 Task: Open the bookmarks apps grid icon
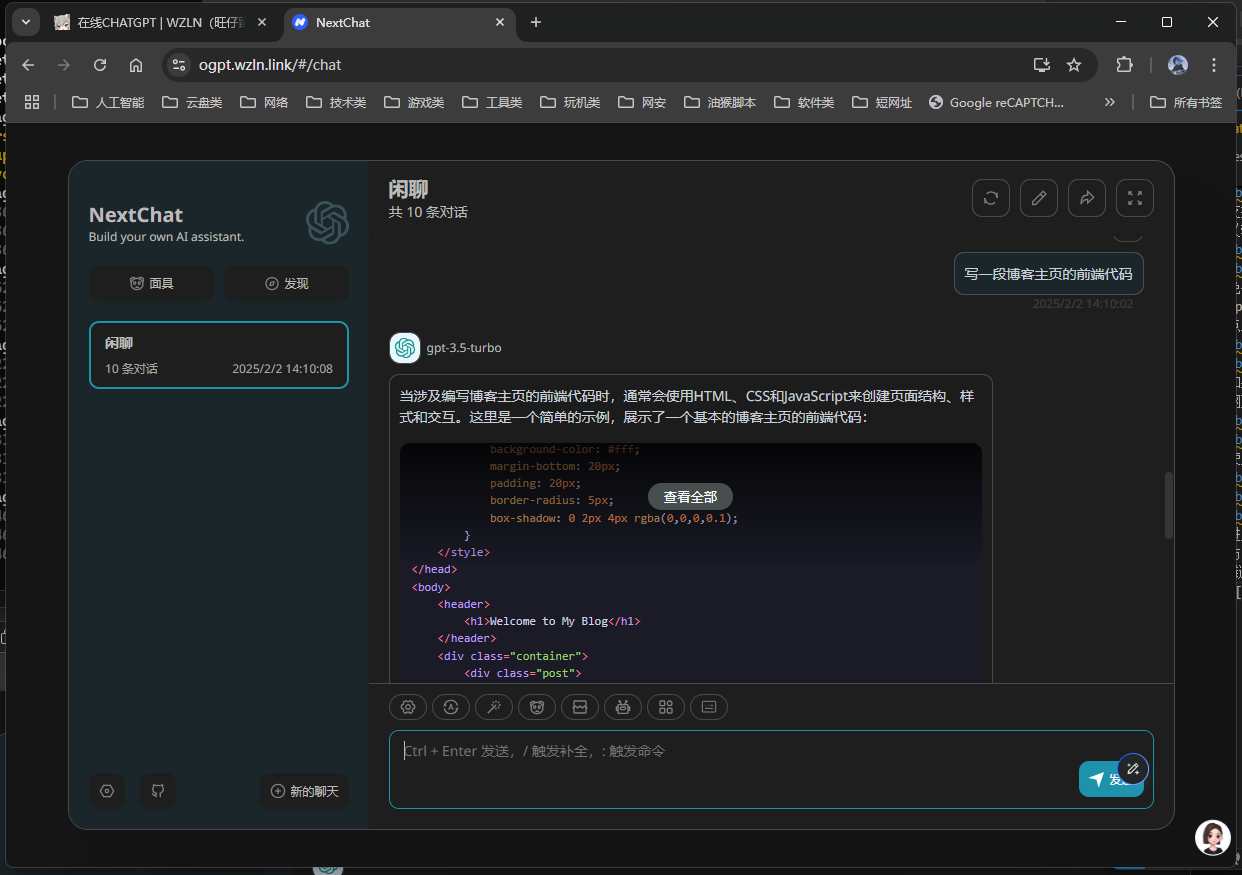pyautogui.click(x=32, y=102)
